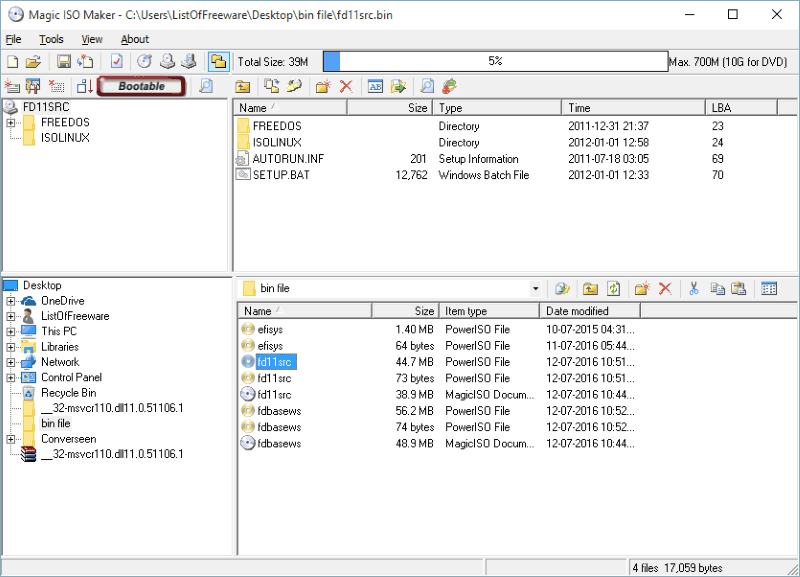
Task: Click the tools icon below the New icon
Action: (x=33, y=86)
